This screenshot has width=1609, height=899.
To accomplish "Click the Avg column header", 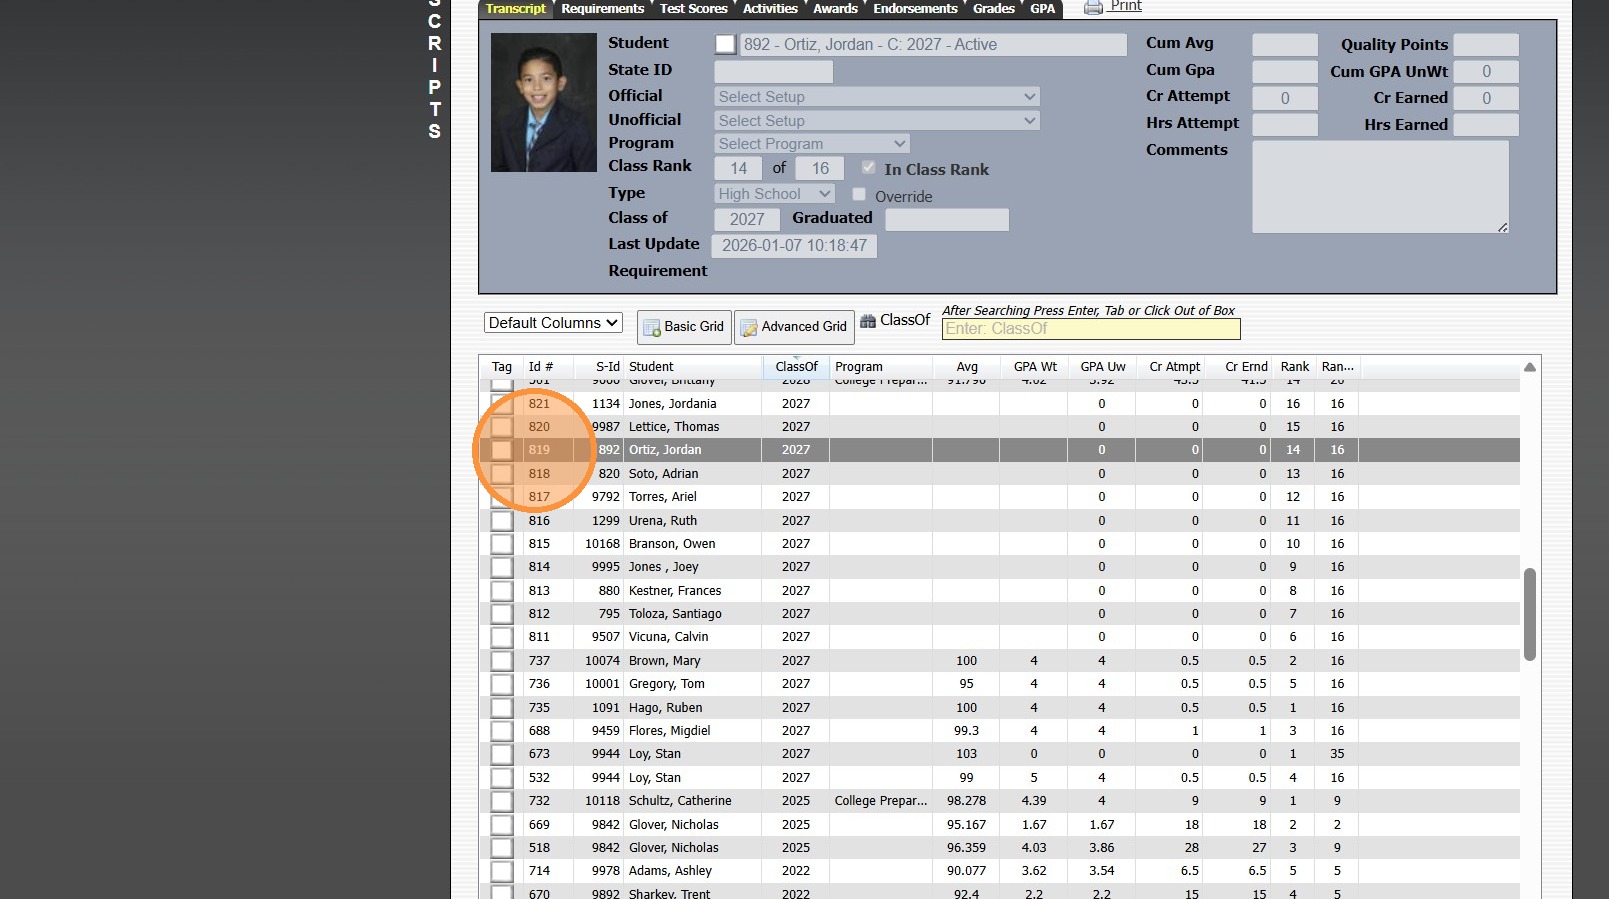I will tap(966, 367).
